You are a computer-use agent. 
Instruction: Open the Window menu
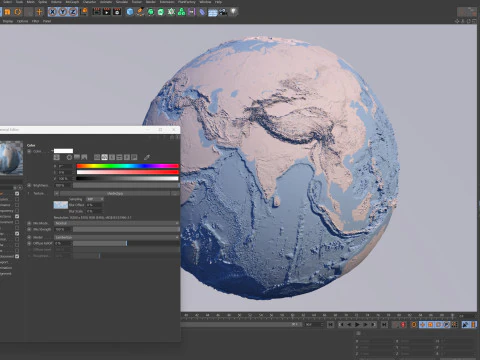[x=205, y=2]
